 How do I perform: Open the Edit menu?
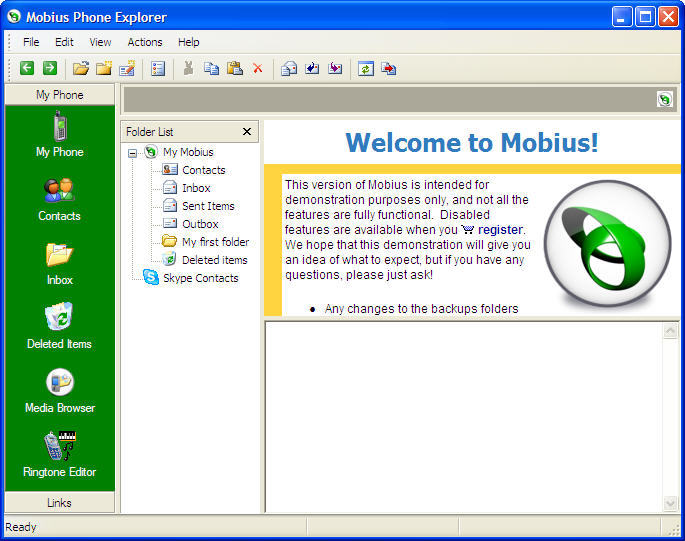[64, 42]
